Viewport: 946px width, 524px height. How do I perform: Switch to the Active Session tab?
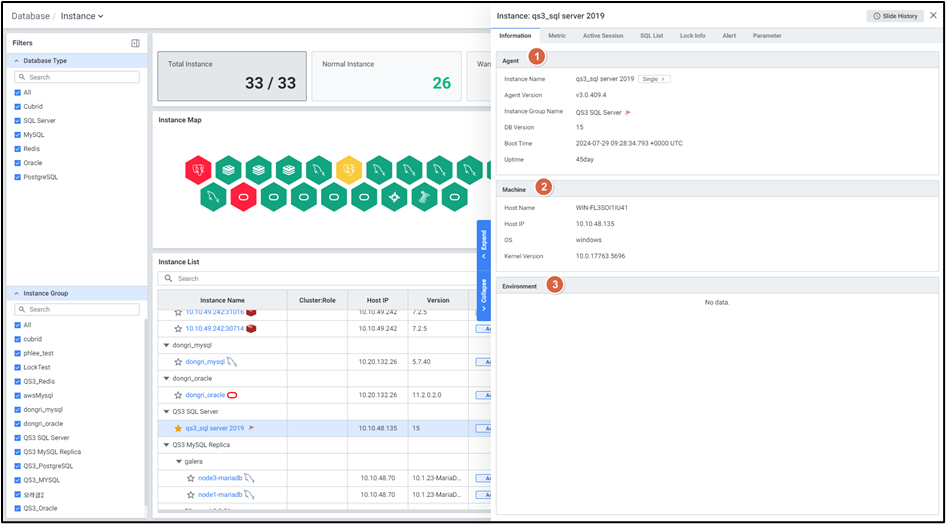(602, 36)
